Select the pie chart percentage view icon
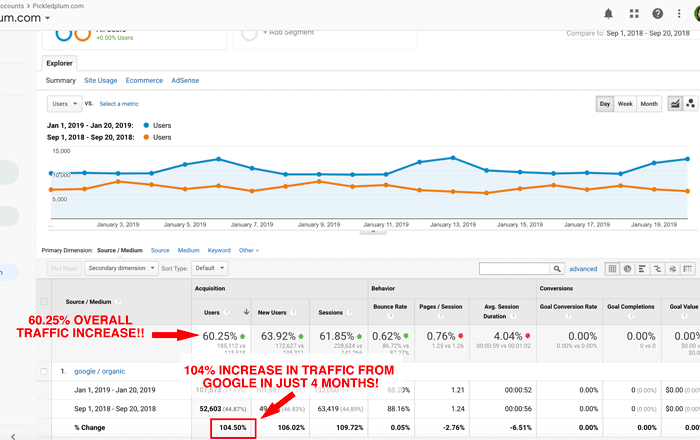The width and height of the screenshot is (700, 440). tap(627, 269)
